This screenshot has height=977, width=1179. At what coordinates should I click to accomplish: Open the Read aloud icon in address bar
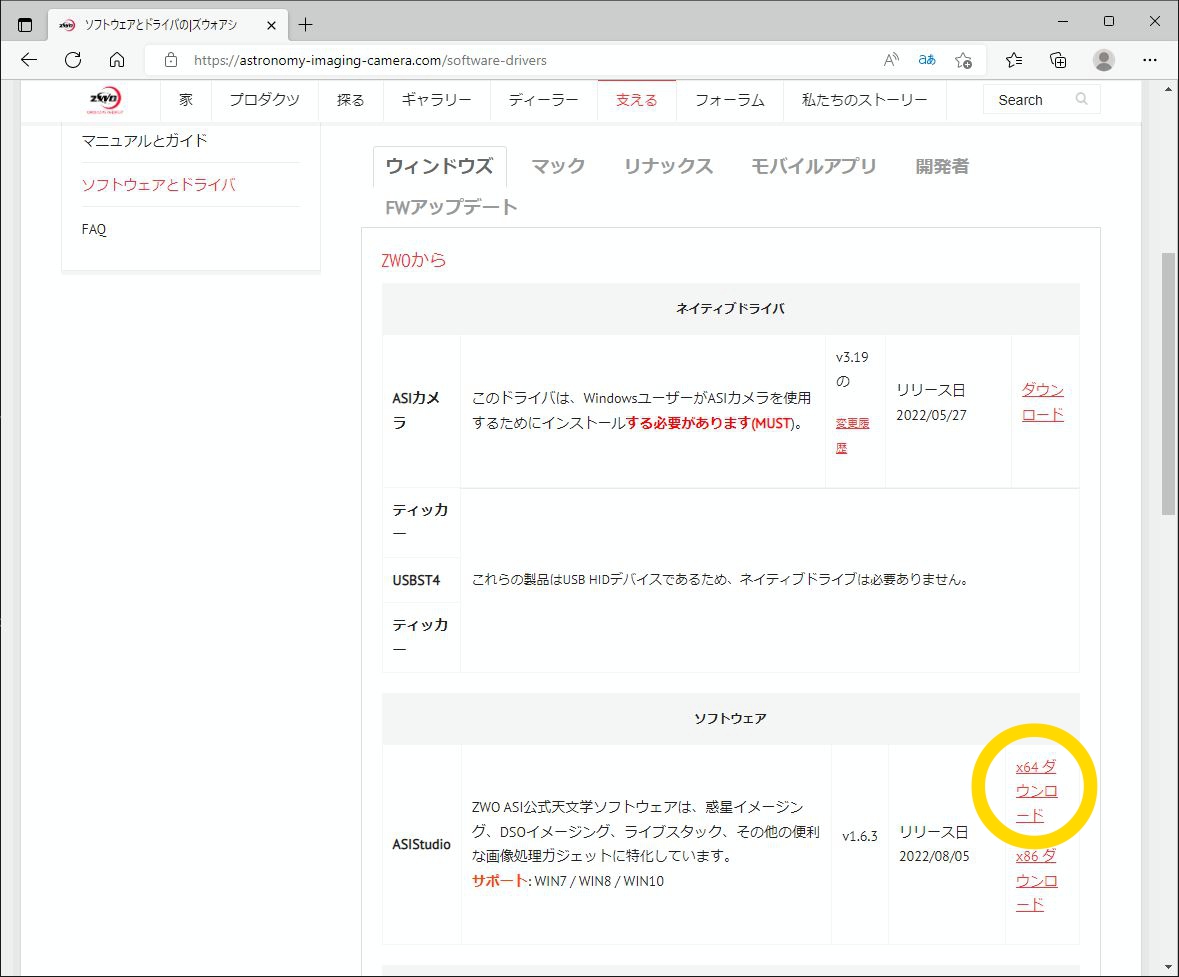(x=891, y=60)
